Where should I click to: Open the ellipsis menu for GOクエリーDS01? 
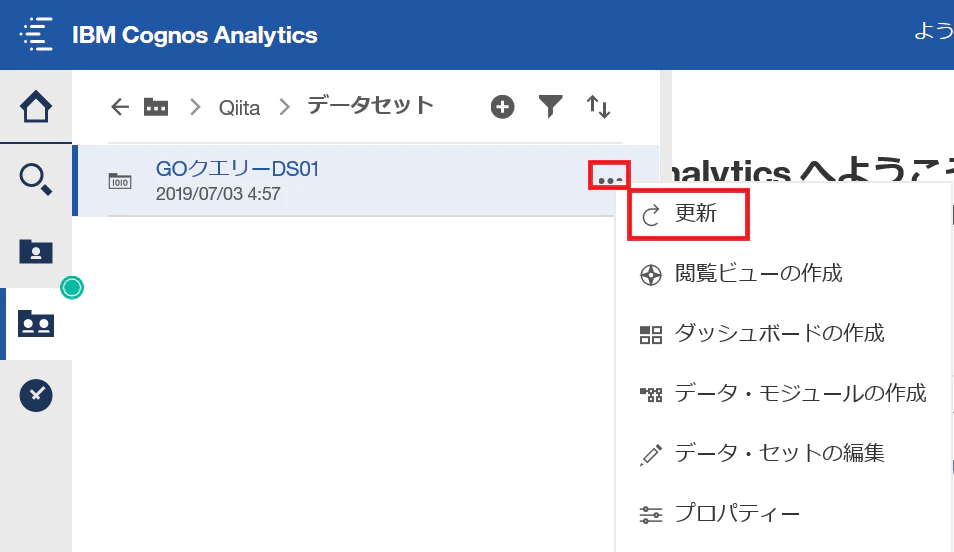[610, 180]
